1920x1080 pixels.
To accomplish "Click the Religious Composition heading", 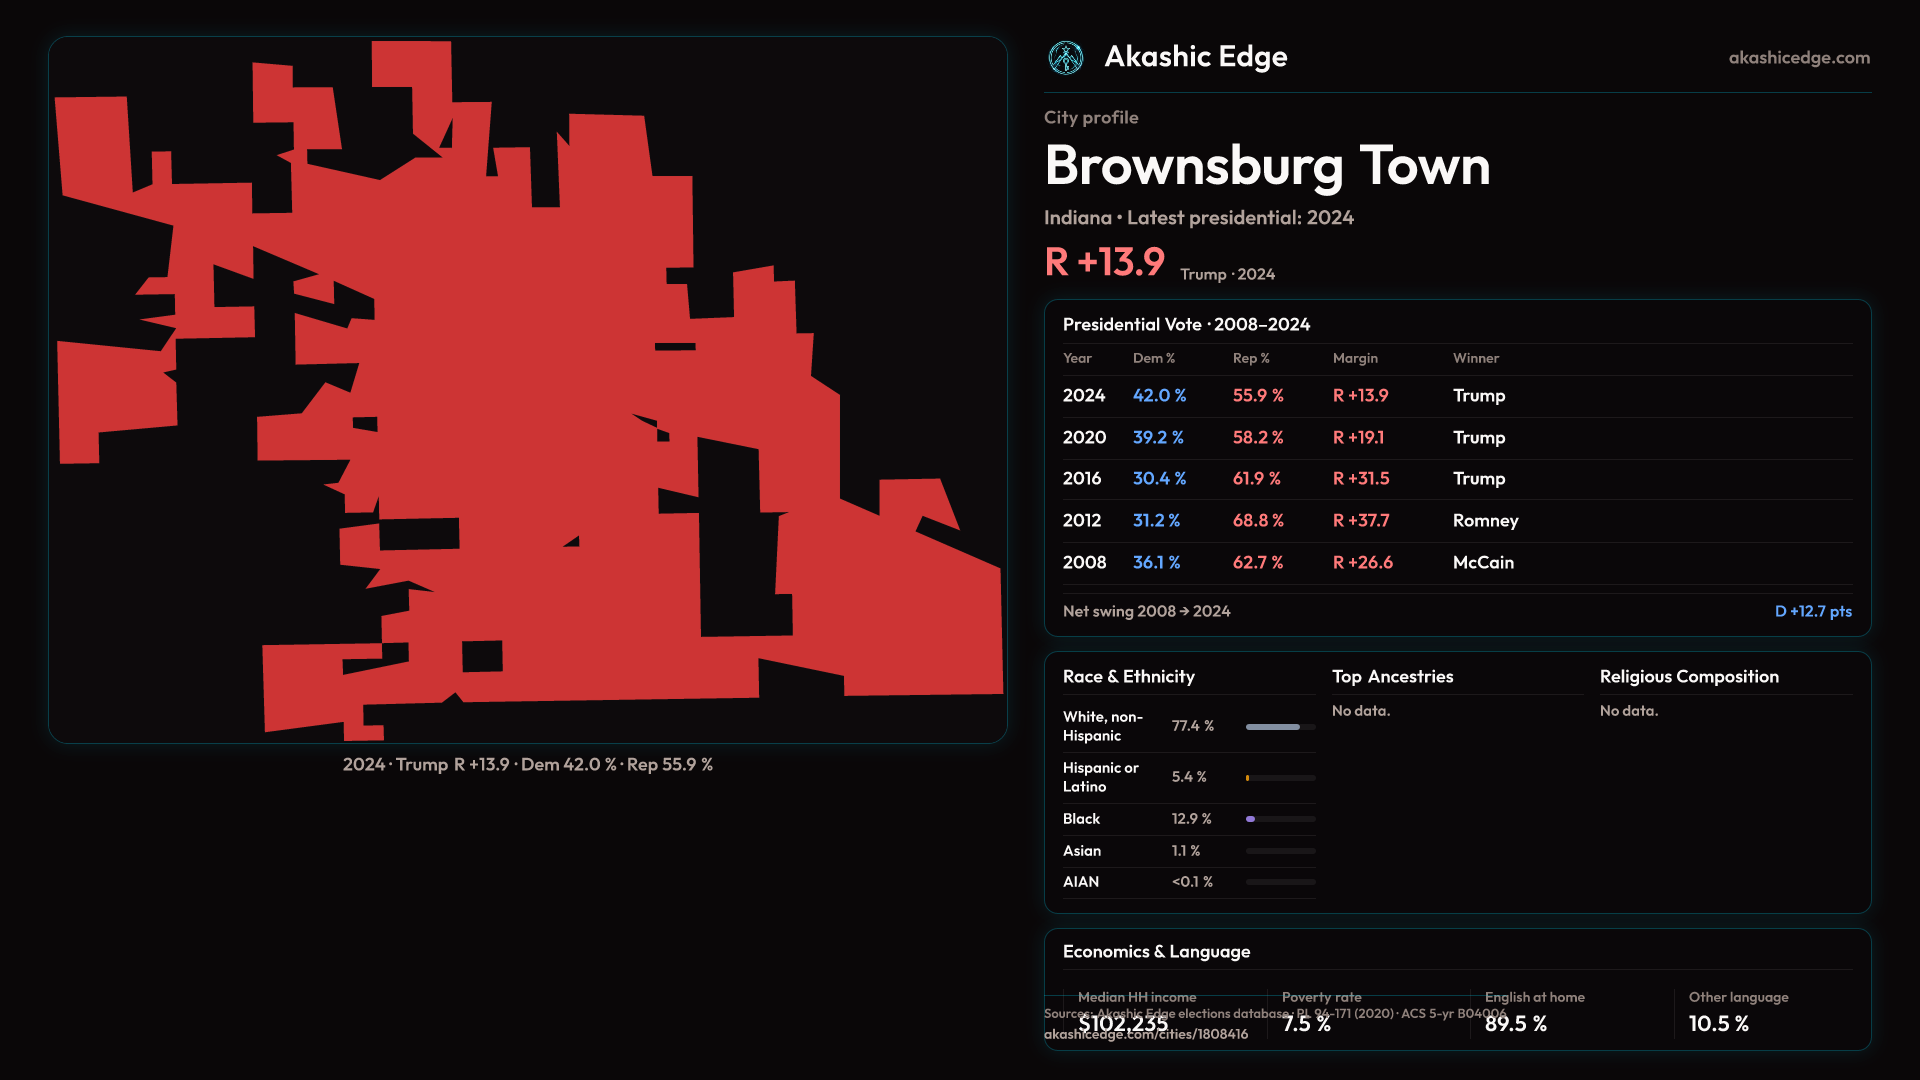I will [1688, 677].
